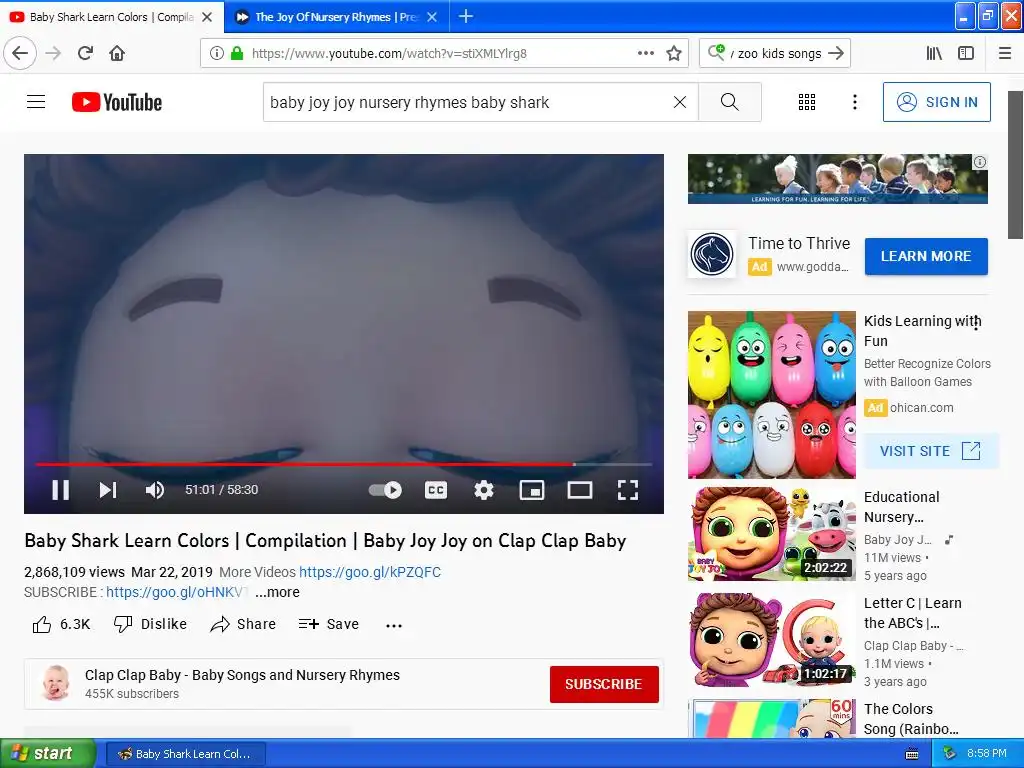Click the Dislike button
The image size is (1024, 768).
(x=150, y=624)
